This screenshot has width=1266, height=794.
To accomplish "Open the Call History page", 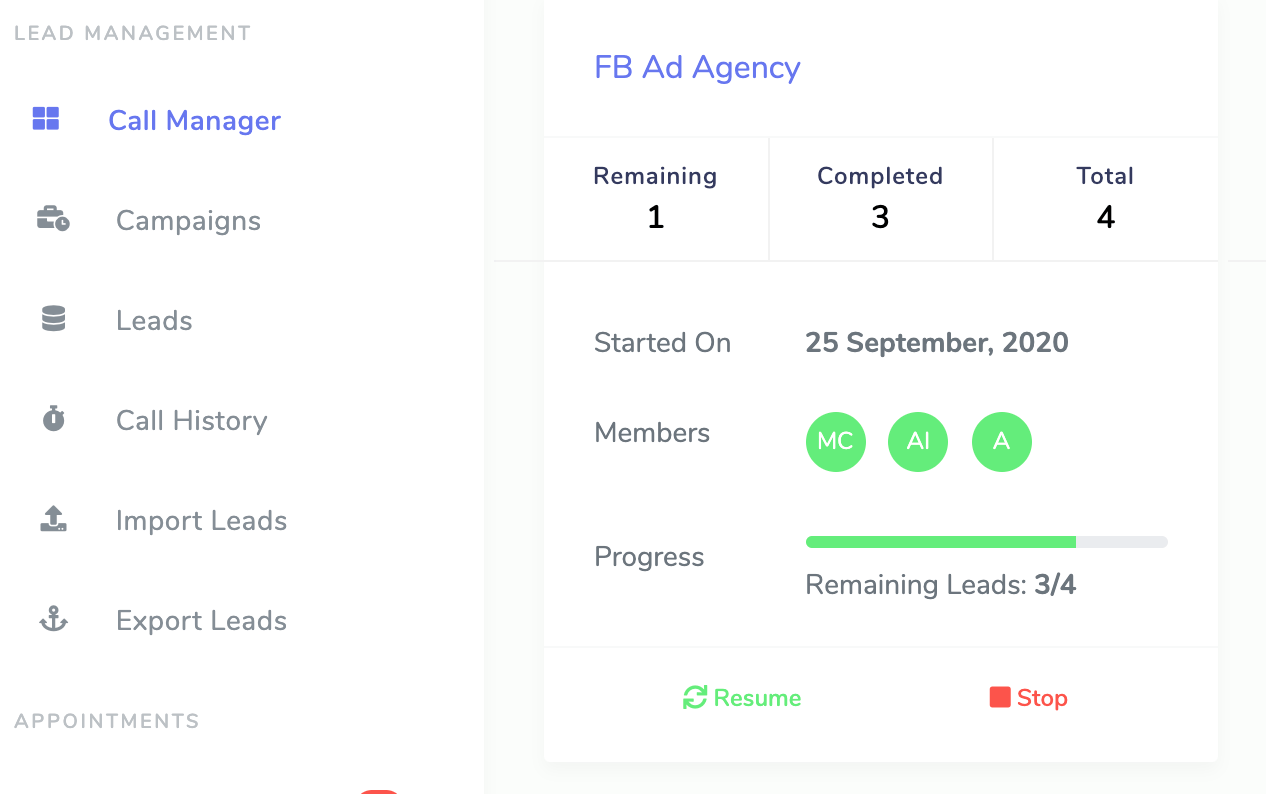I will point(191,421).
